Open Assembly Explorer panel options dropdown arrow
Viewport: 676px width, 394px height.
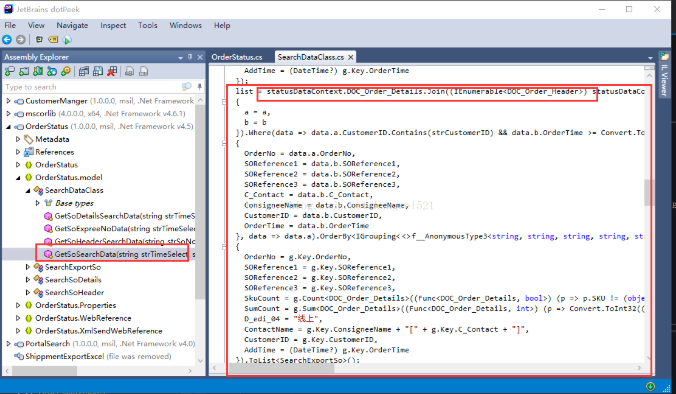(x=180, y=57)
